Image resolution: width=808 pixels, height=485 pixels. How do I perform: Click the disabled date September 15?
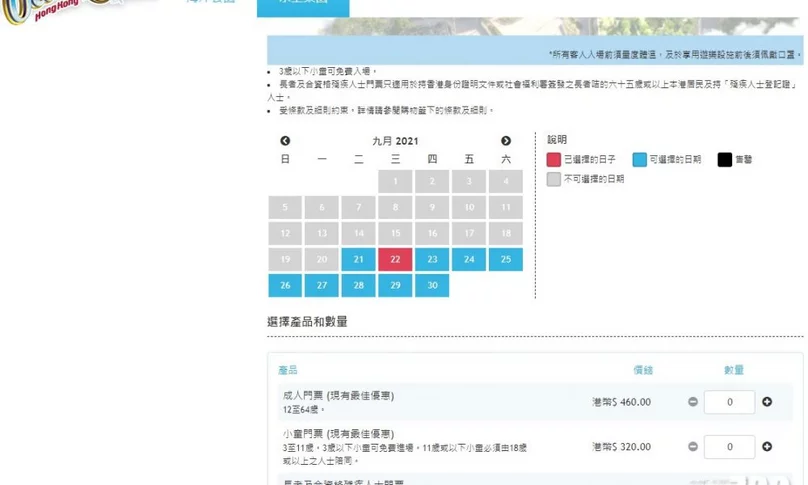tap(395, 233)
